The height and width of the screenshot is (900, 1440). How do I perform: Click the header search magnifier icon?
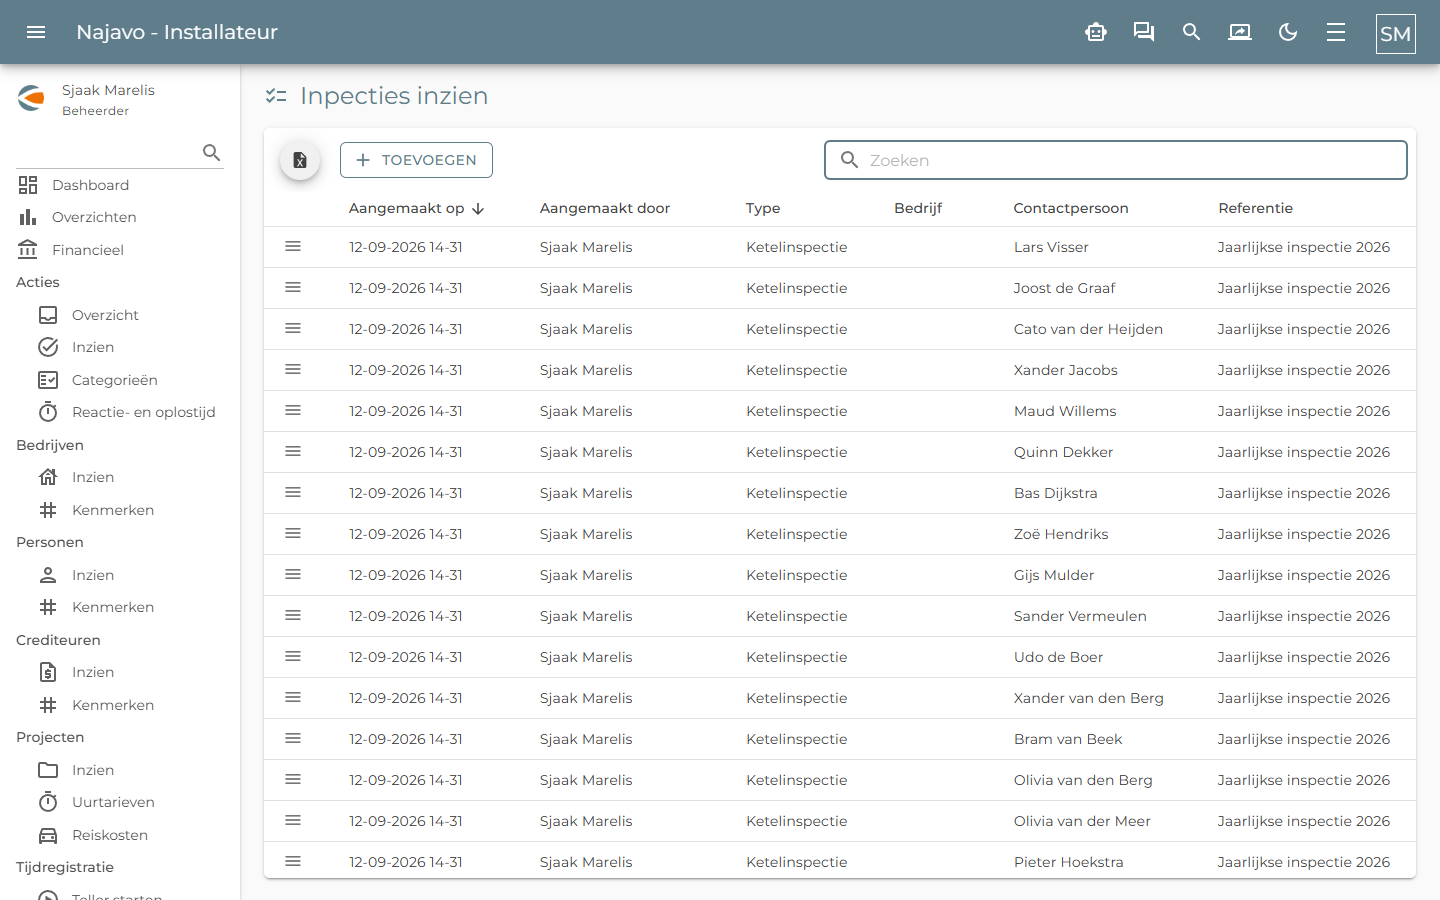pos(1191,32)
